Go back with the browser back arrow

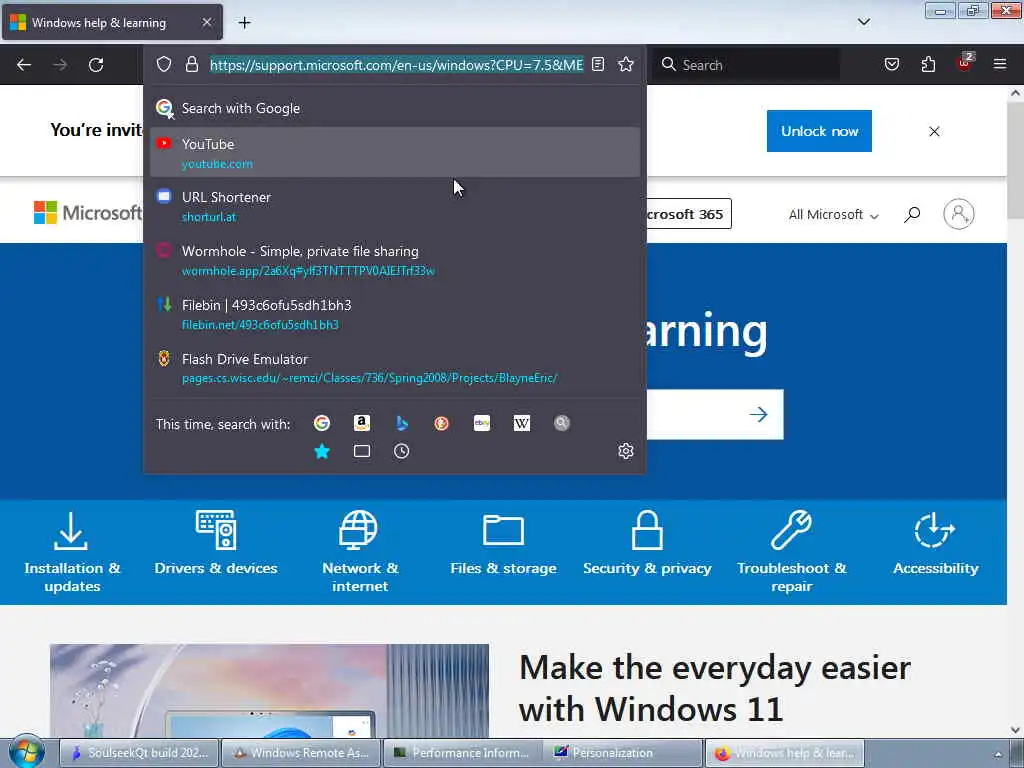click(x=24, y=65)
